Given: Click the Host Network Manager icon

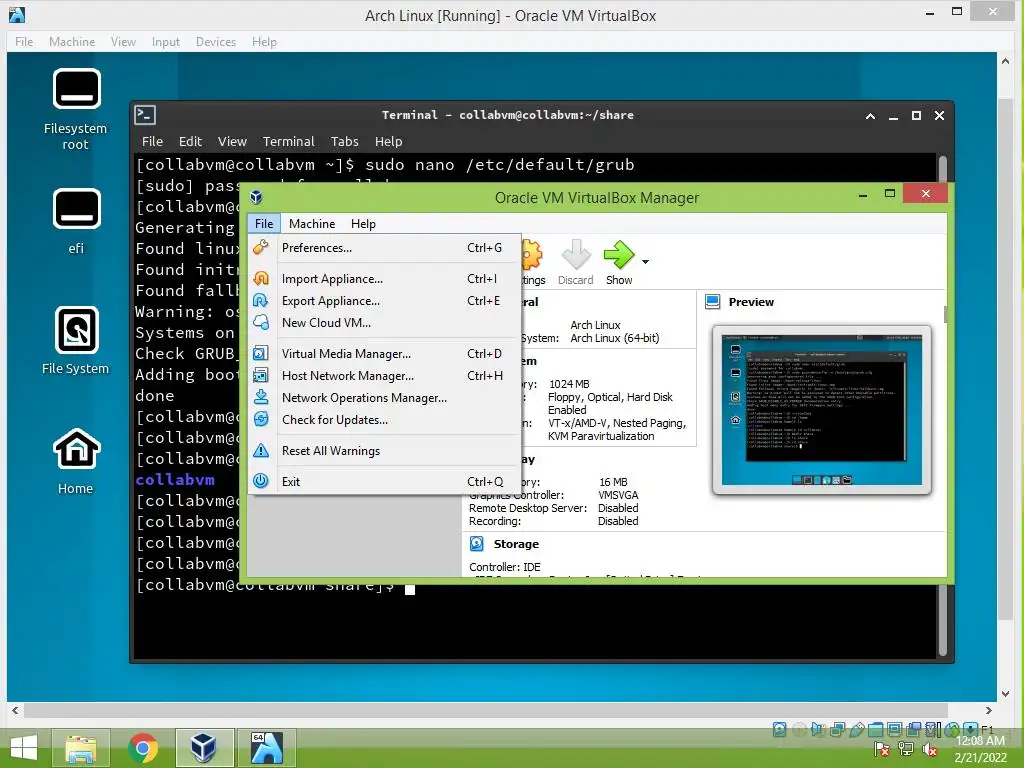Looking at the screenshot, I should (x=261, y=376).
